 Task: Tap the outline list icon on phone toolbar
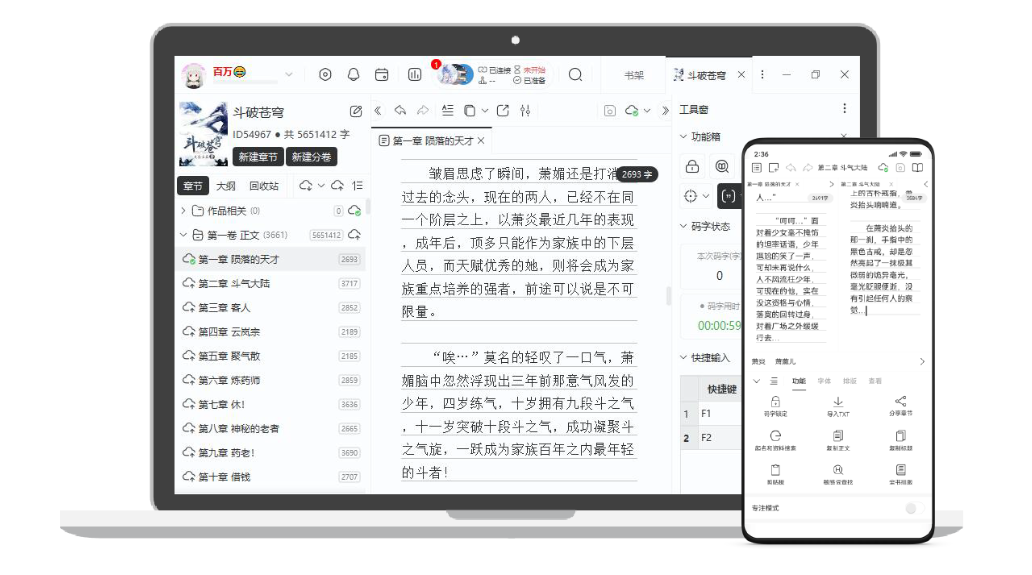pos(757,168)
